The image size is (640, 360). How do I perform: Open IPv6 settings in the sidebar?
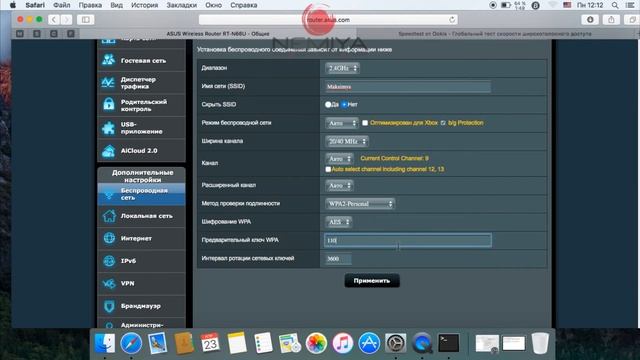pyautogui.click(x=141, y=260)
